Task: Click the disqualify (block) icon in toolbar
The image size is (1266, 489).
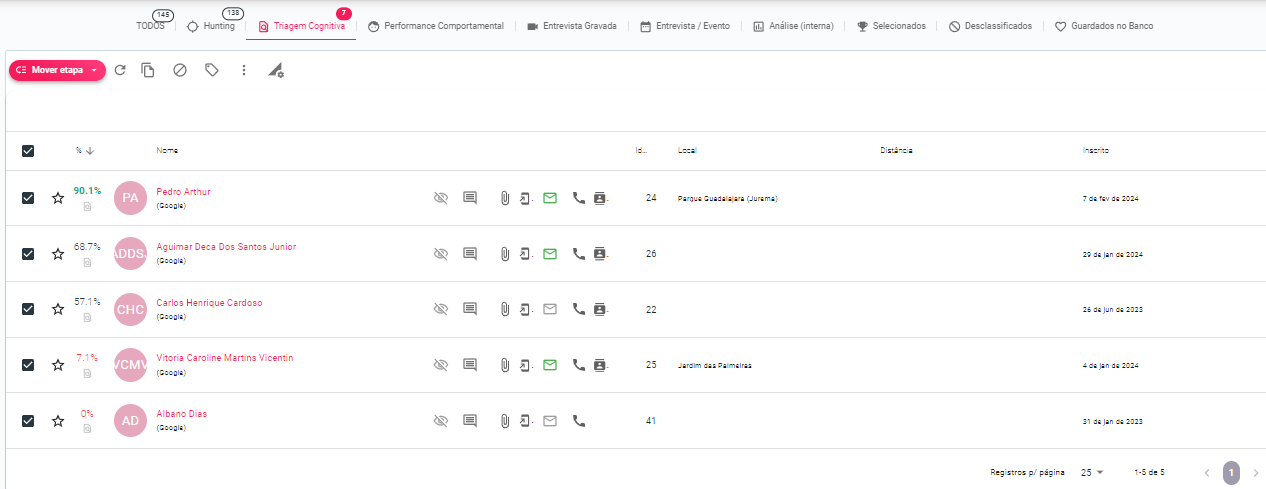Action: point(180,70)
